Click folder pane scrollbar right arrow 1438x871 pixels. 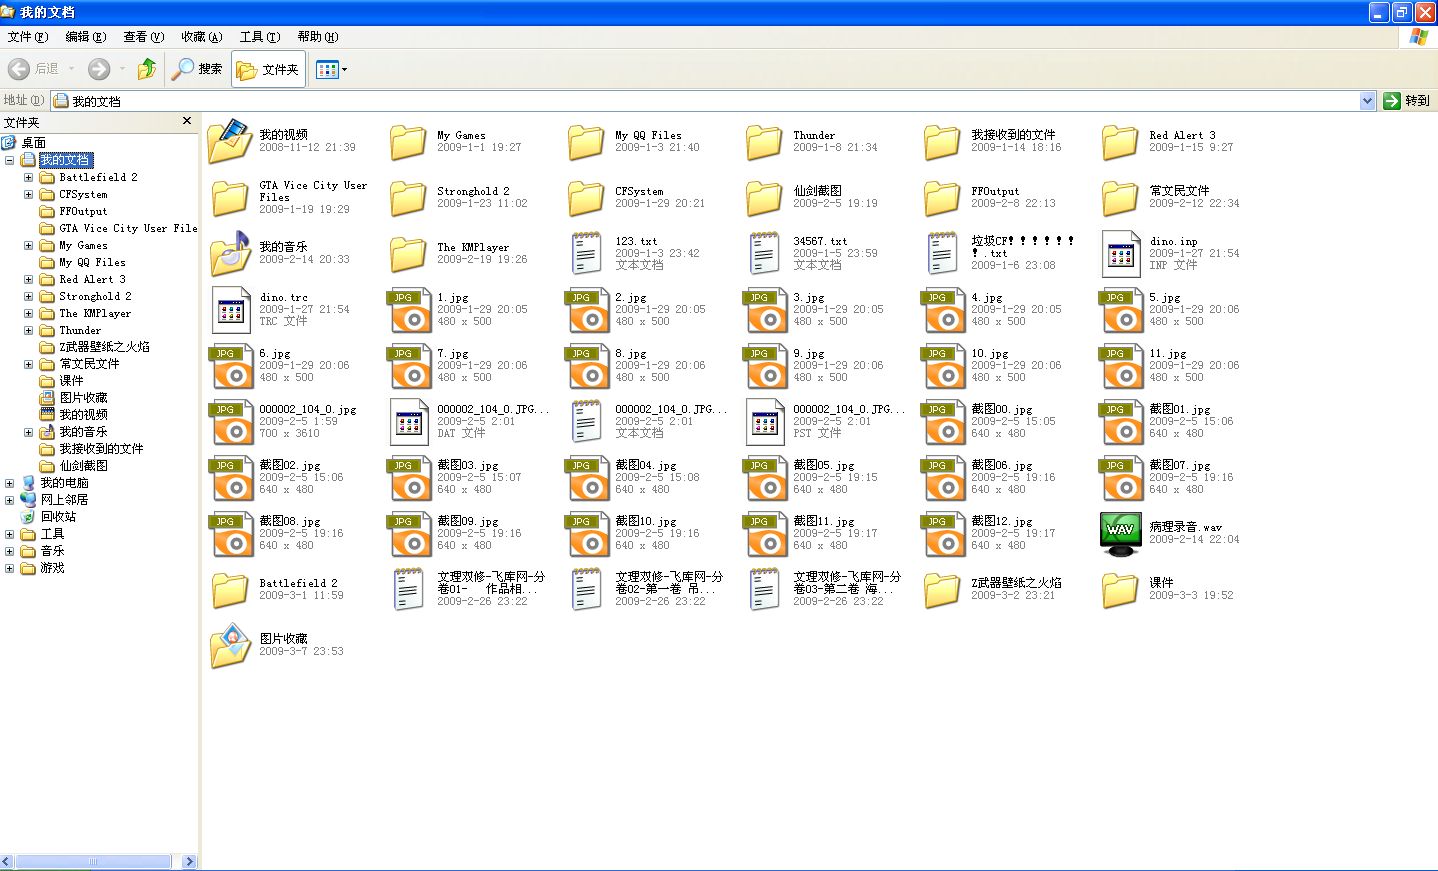pyautogui.click(x=189, y=862)
